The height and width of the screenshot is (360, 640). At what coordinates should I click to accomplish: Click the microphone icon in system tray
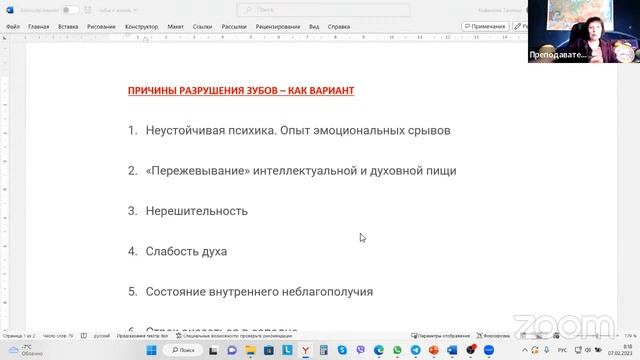coord(547,350)
